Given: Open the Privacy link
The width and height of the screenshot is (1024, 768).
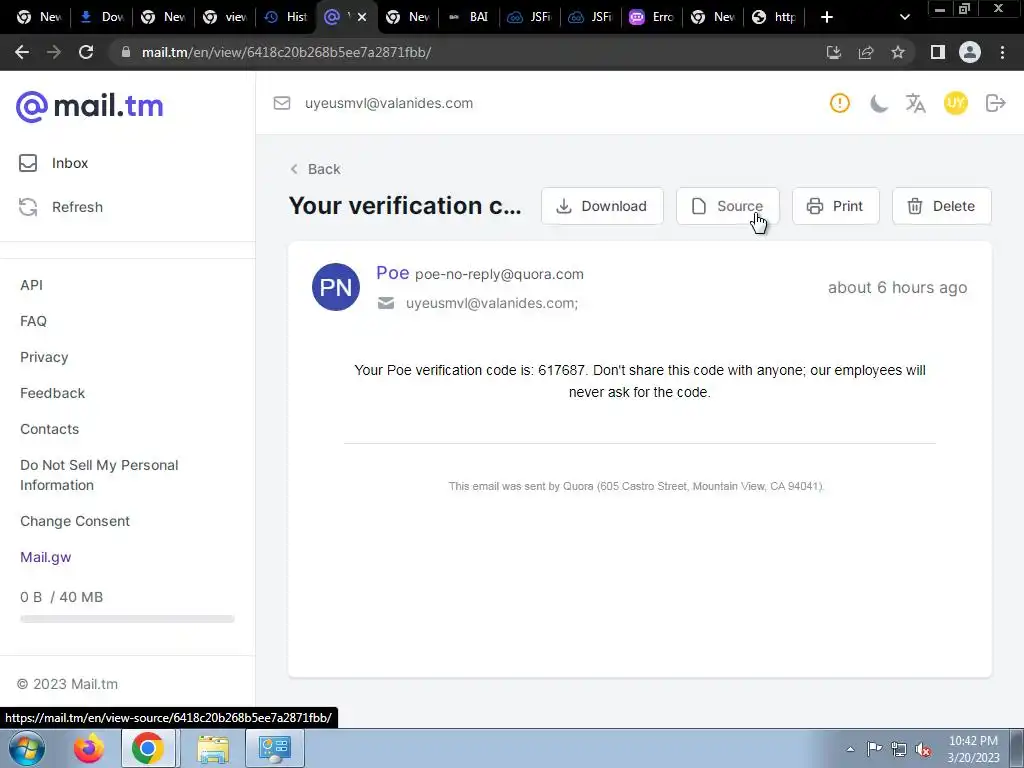Looking at the screenshot, I should coord(44,357).
